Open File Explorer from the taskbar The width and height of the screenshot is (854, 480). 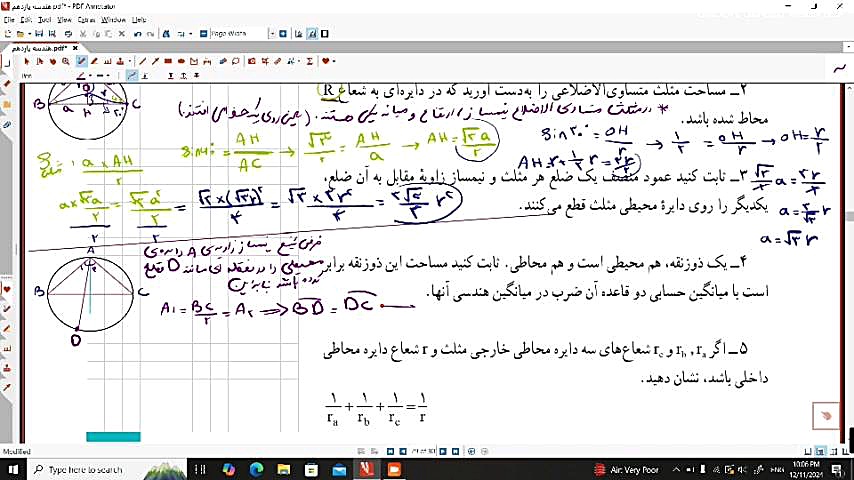[x=284, y=469]
